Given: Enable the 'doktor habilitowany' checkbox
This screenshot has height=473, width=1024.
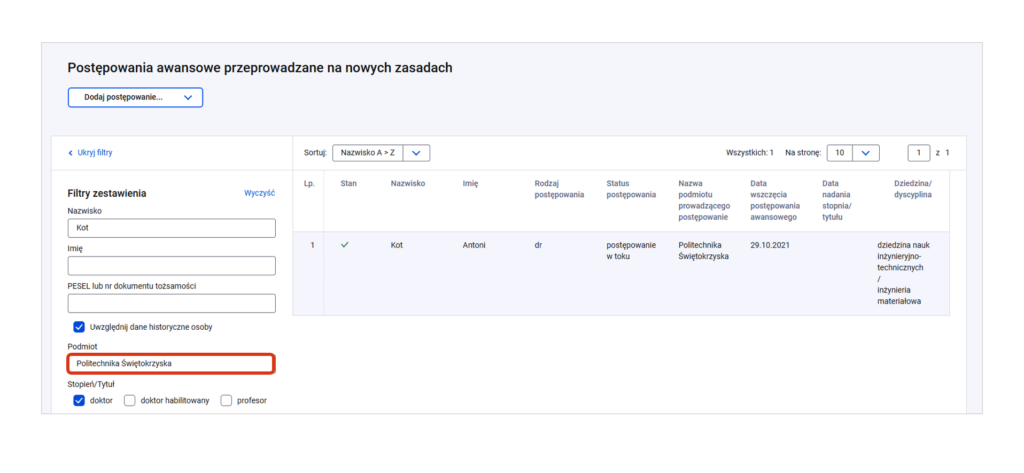Looking at the screenshot, I should pyautogui.click(x=130, y=401).
